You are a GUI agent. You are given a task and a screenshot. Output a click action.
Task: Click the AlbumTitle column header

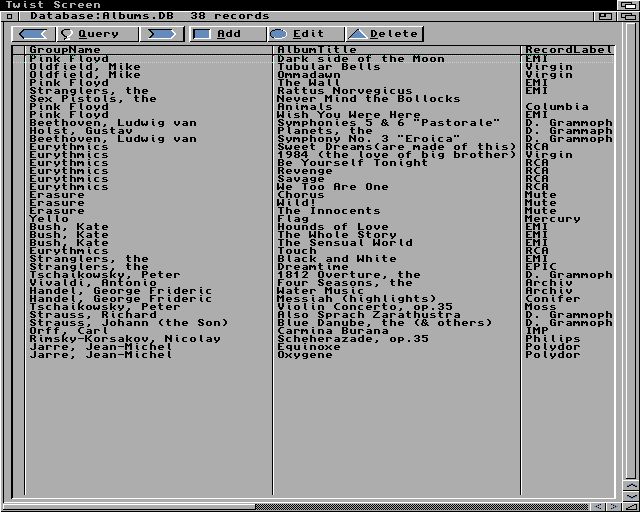(317, 50)
